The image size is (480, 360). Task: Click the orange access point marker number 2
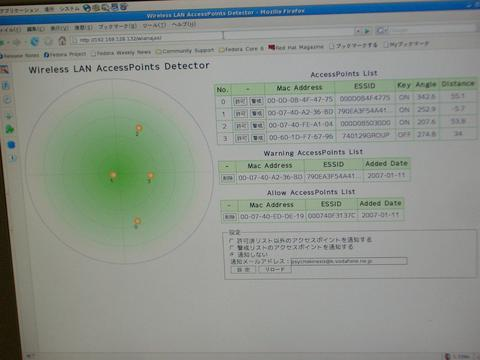pyautogui.click(x=139, y=129)
